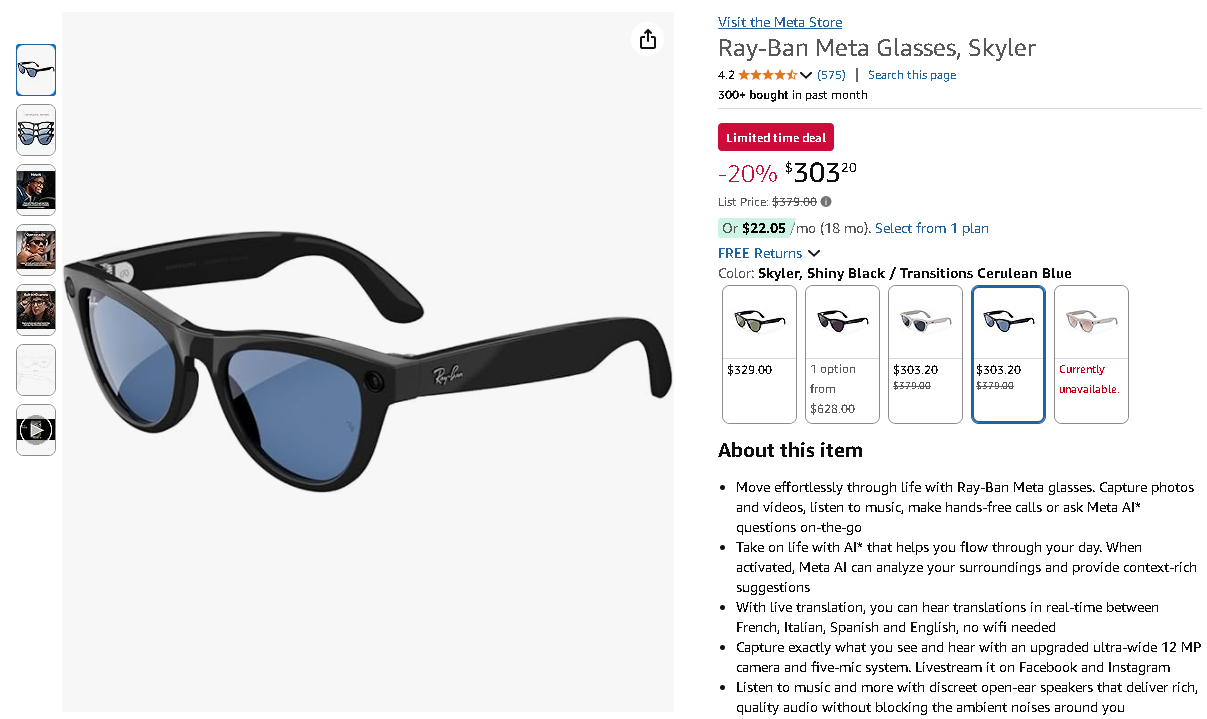
Task: Expand the rating breakdown chevron
Action: 806,75
